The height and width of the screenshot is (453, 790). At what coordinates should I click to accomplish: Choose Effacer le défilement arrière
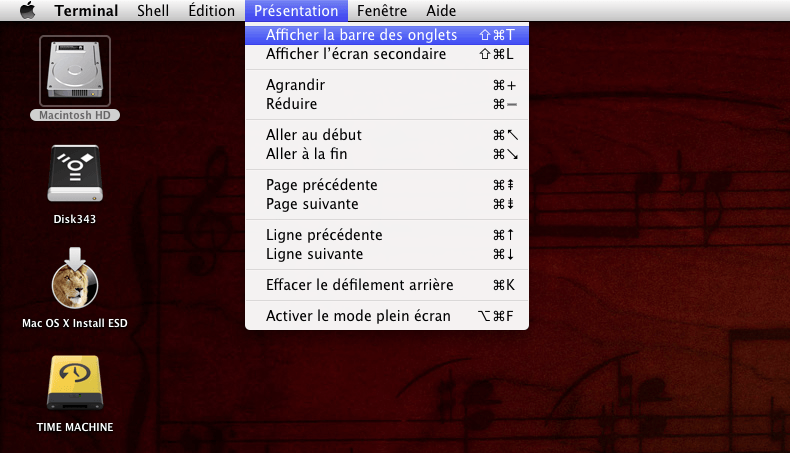387,285
